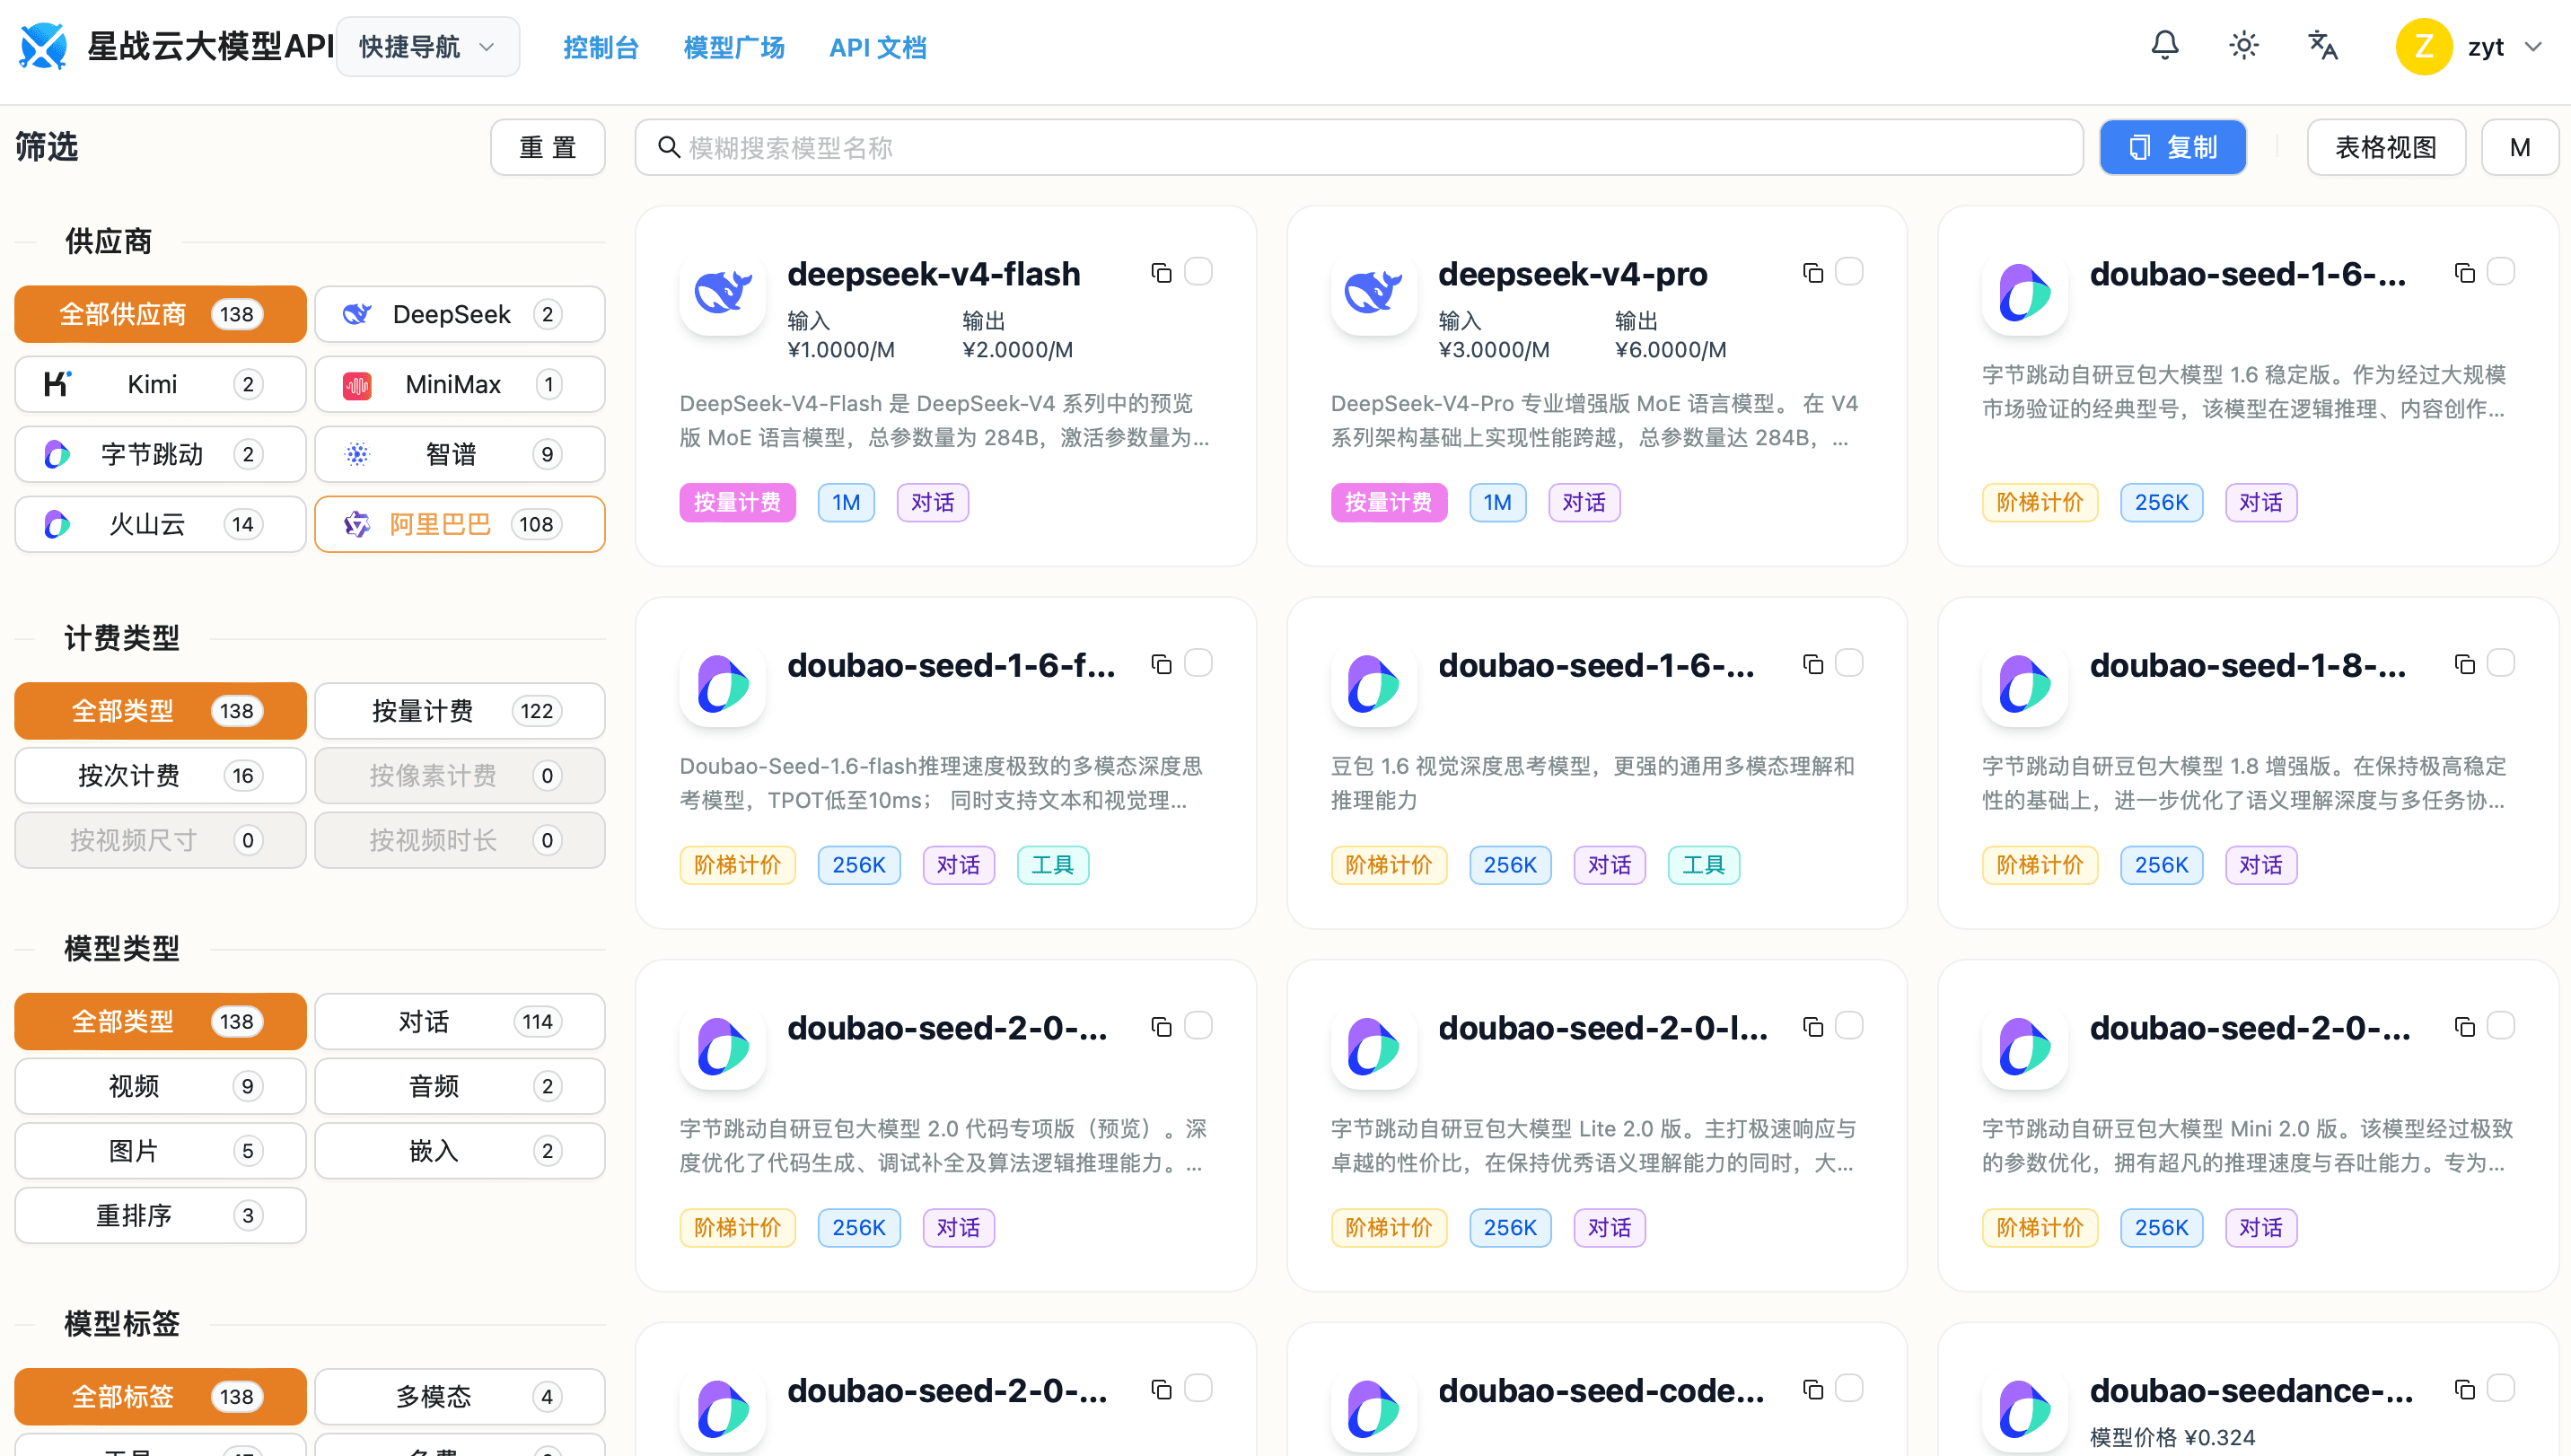
Task: Filter by DeepSeek supplier
Action: point(460,314)
